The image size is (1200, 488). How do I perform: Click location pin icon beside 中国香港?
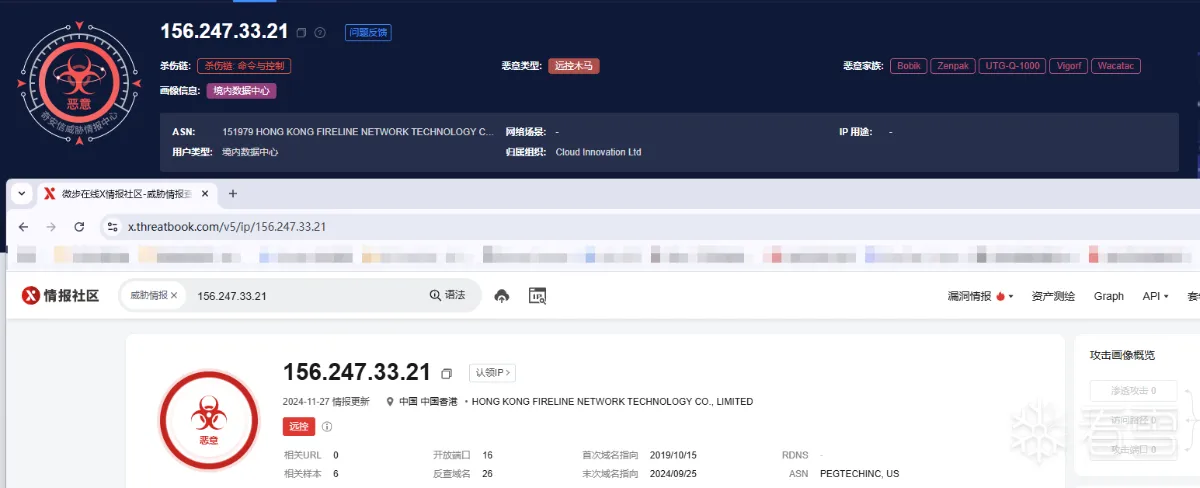[390, 402]
